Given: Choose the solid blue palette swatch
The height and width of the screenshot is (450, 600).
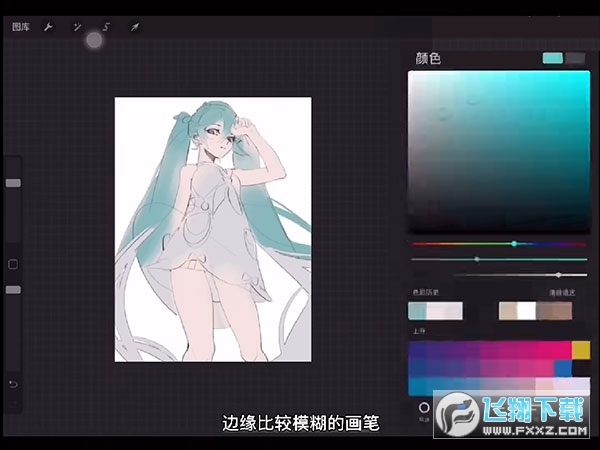Looking at the screenshot, I should pyautogui.click(x=563, y=368).
